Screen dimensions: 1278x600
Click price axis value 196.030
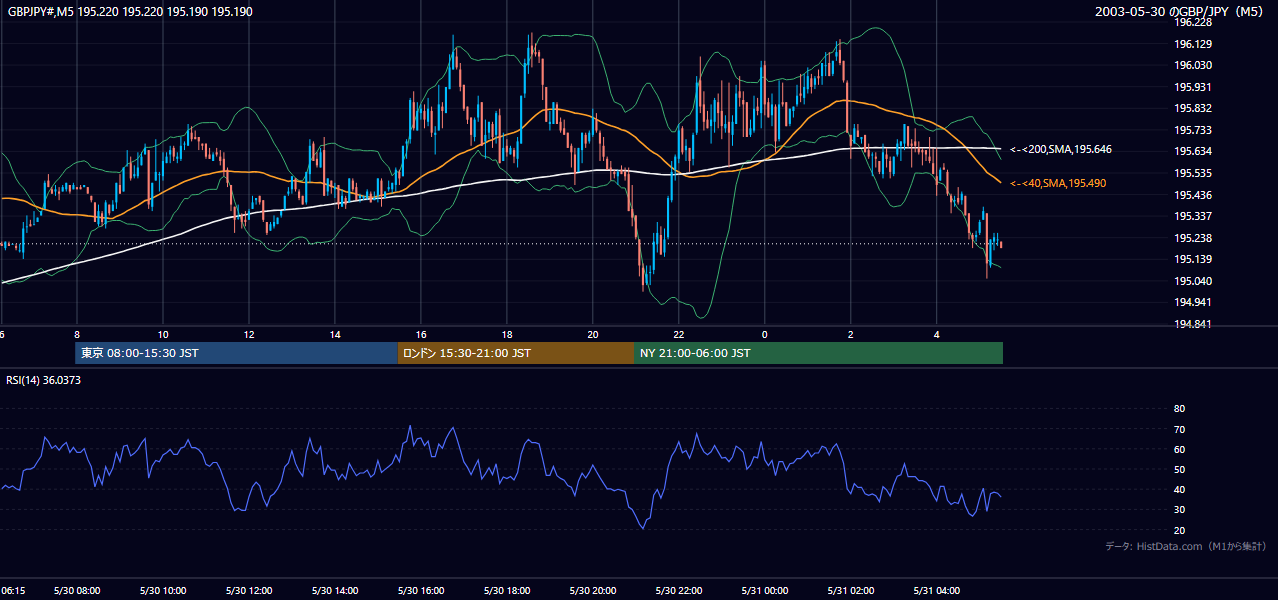[x=1194, y=65]
